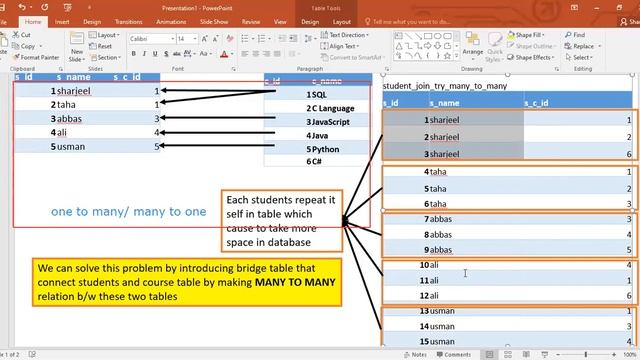Switch to the Slide Show tab
This screenshot has width=640, height=360.
coord(214,22)
